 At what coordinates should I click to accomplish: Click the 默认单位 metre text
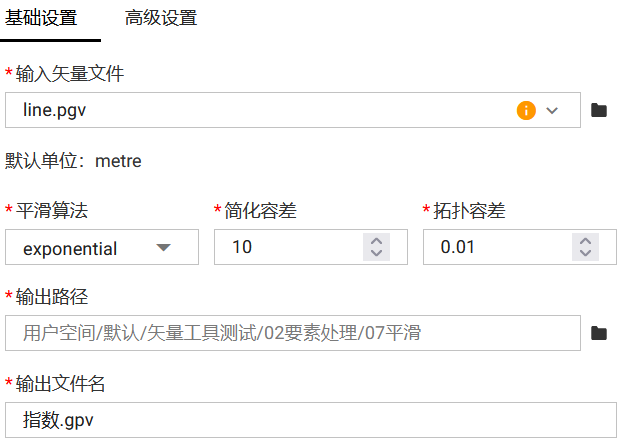point(74,161)
